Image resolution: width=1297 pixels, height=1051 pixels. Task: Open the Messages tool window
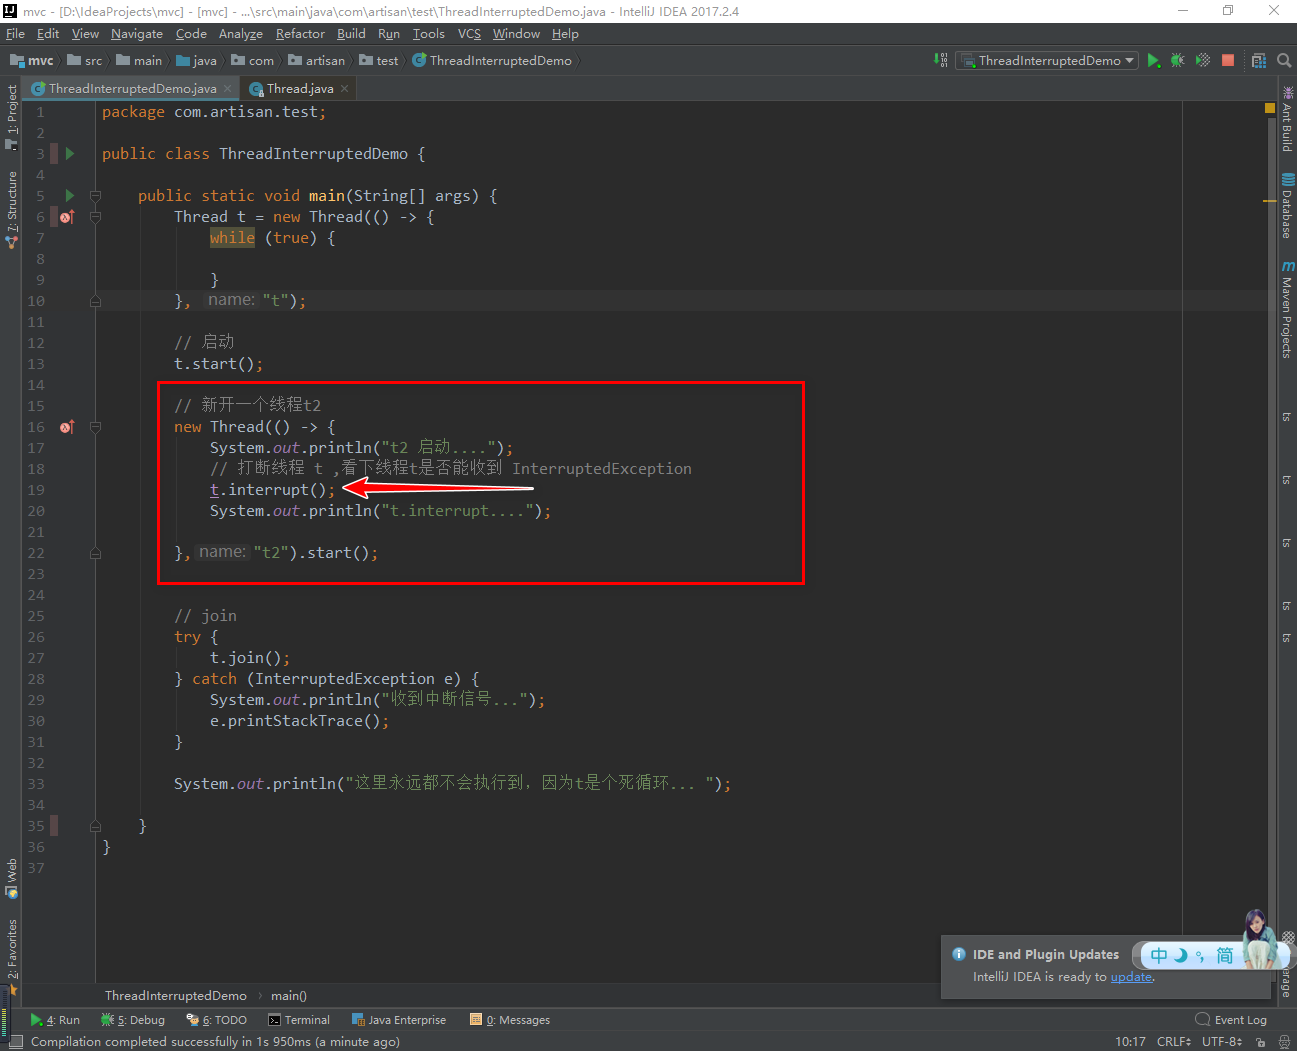tap(510, 1020)
